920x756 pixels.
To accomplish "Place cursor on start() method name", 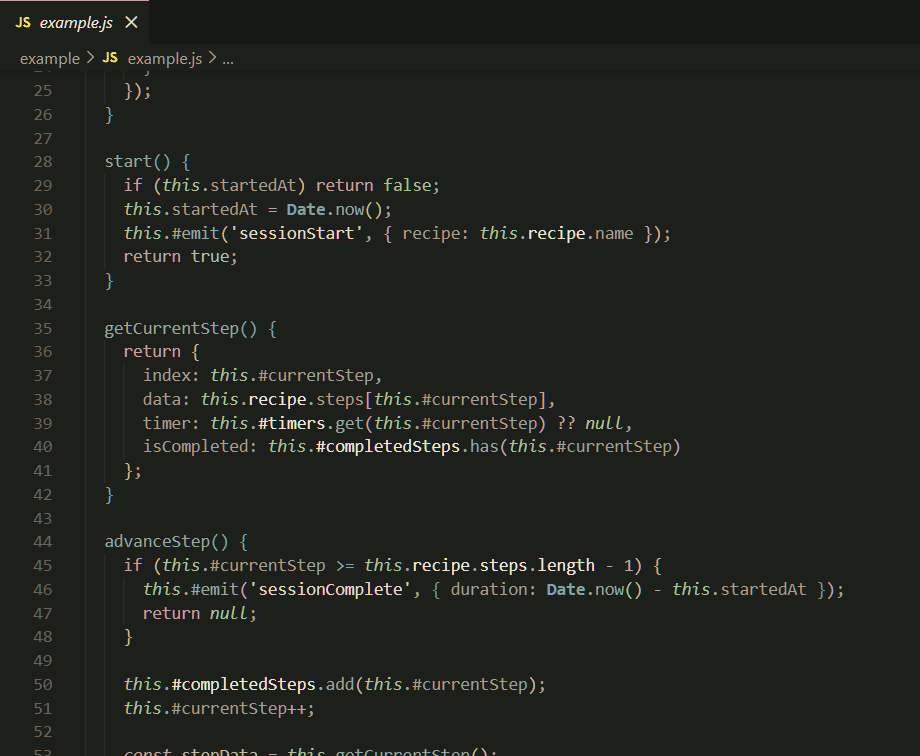I will [x=128, y=162].
